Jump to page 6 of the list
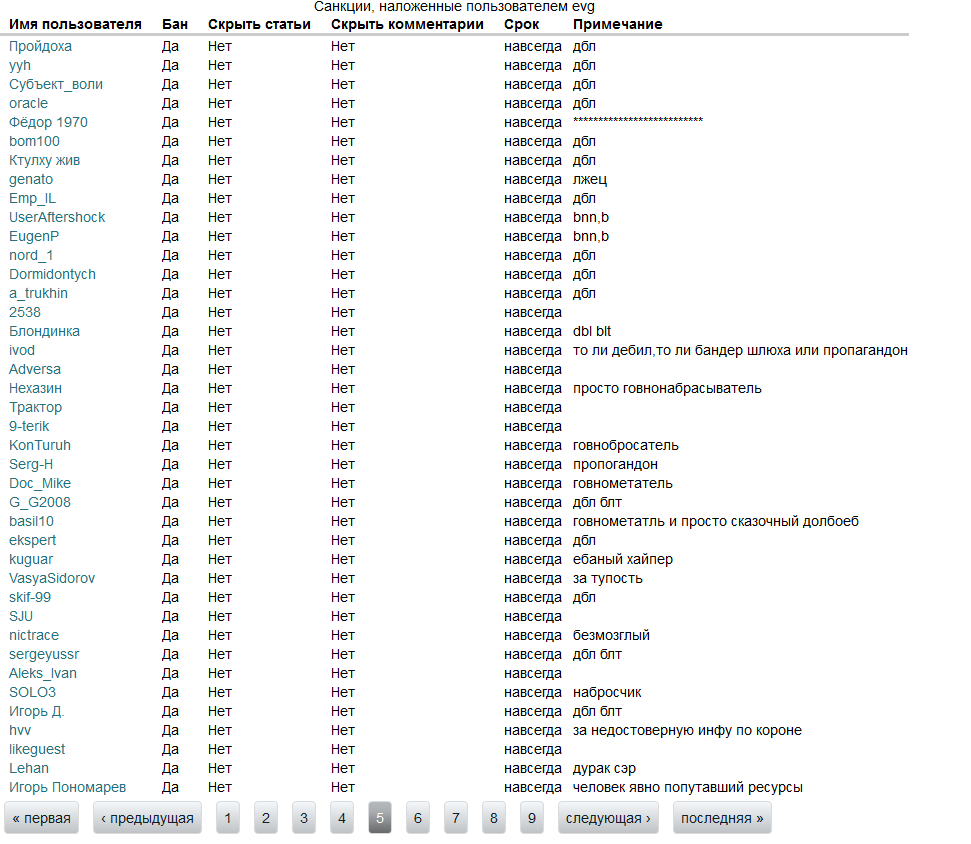Image resolution: width=971 pixels, height=844 pixels. [x=418, y=818]
